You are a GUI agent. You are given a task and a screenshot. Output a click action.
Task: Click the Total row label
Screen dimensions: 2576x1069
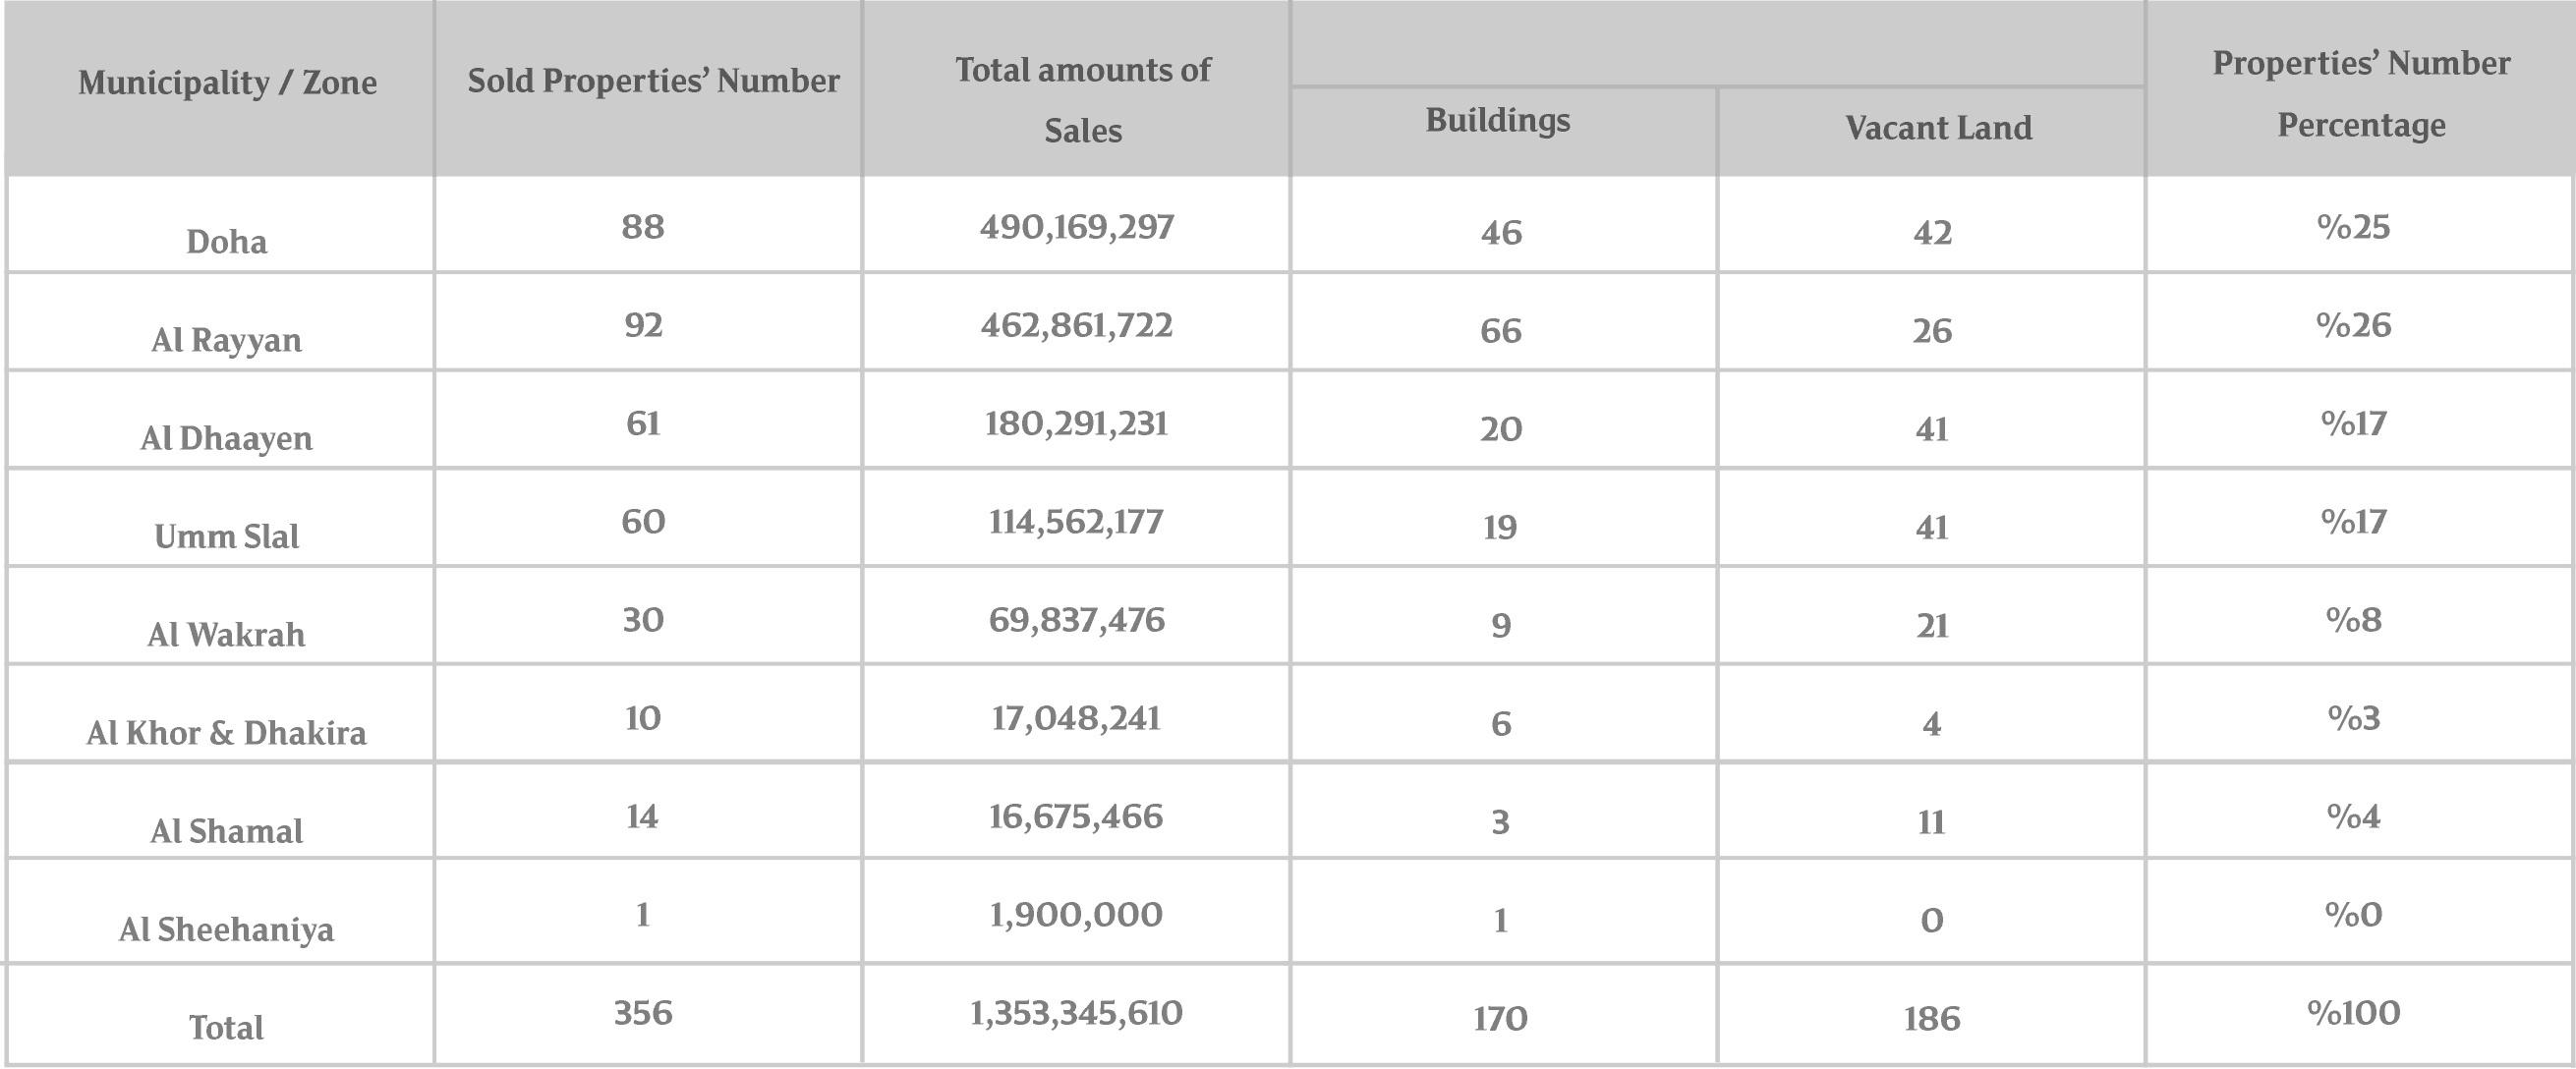[x=227, y=1027]
